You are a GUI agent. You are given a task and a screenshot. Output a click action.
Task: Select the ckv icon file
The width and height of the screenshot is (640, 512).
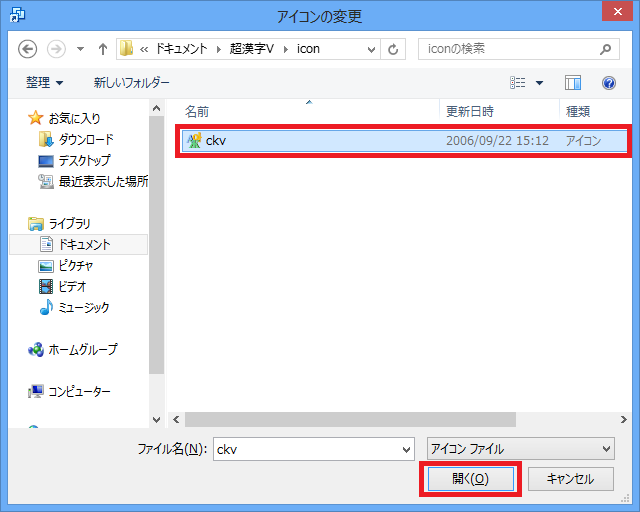[x=216, y=141]
